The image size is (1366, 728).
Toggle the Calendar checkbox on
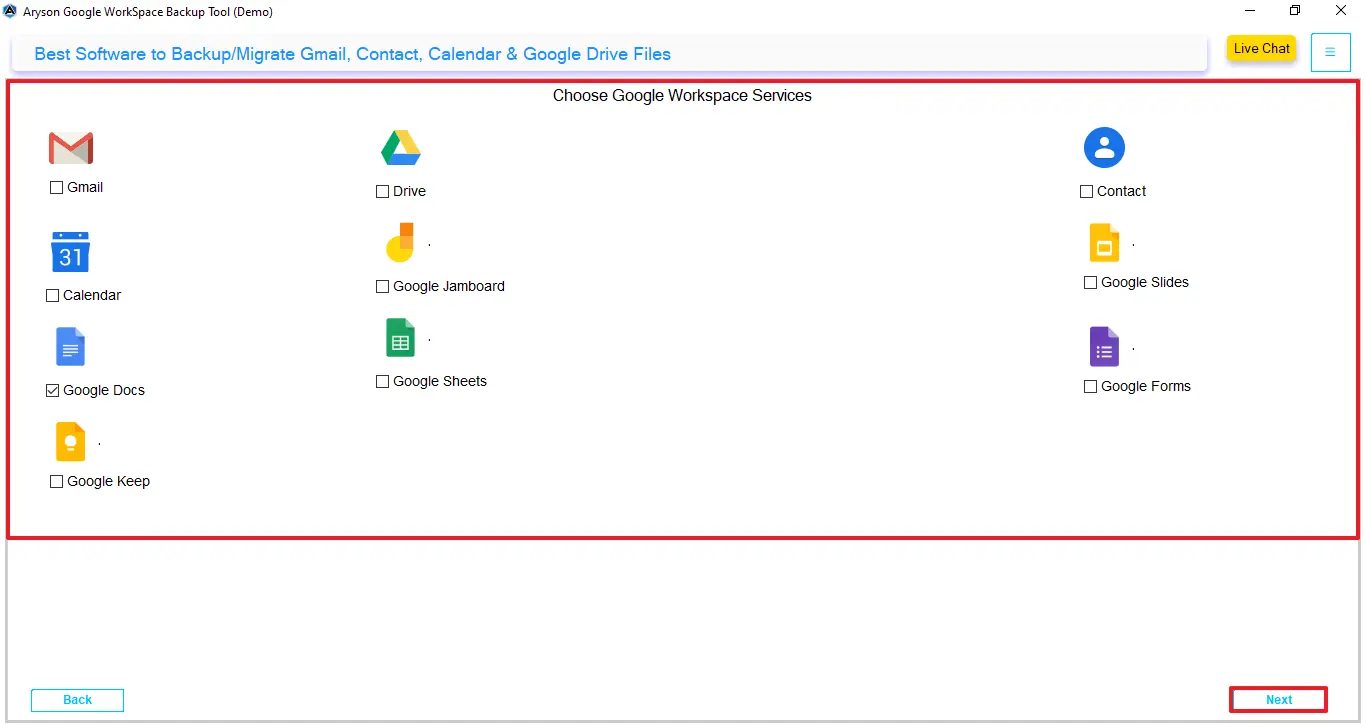click(x=52, y=295)
